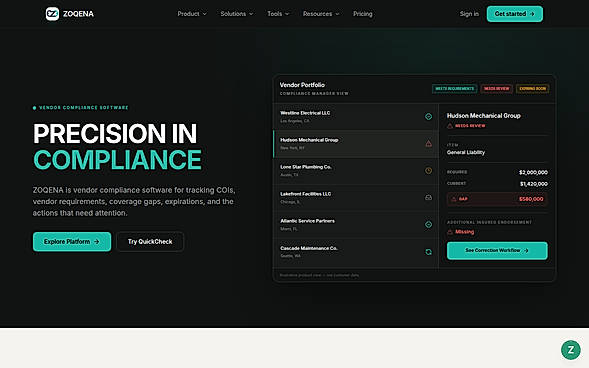The width and height of the screenshot is (589, 368).
Task: Click Lakefront Facilities LLC inbox icon
Action: click(428, 198)
